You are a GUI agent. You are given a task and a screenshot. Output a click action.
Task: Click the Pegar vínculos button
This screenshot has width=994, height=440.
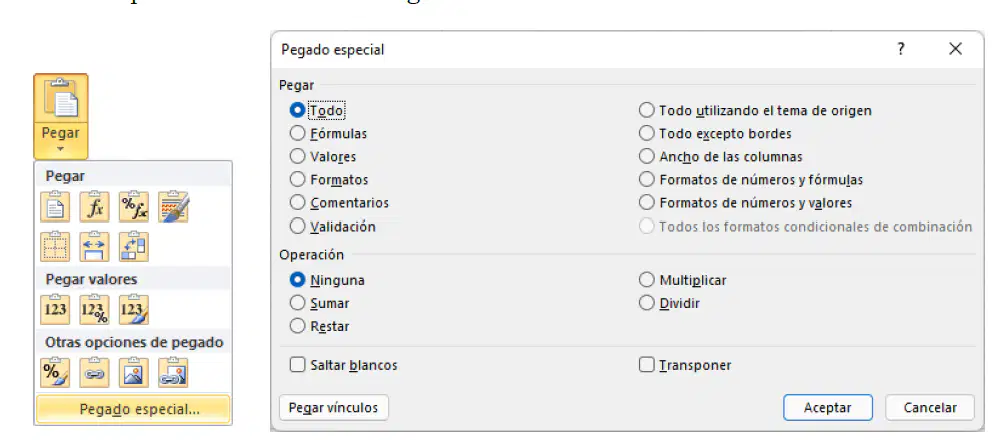(x=333, y=408)
